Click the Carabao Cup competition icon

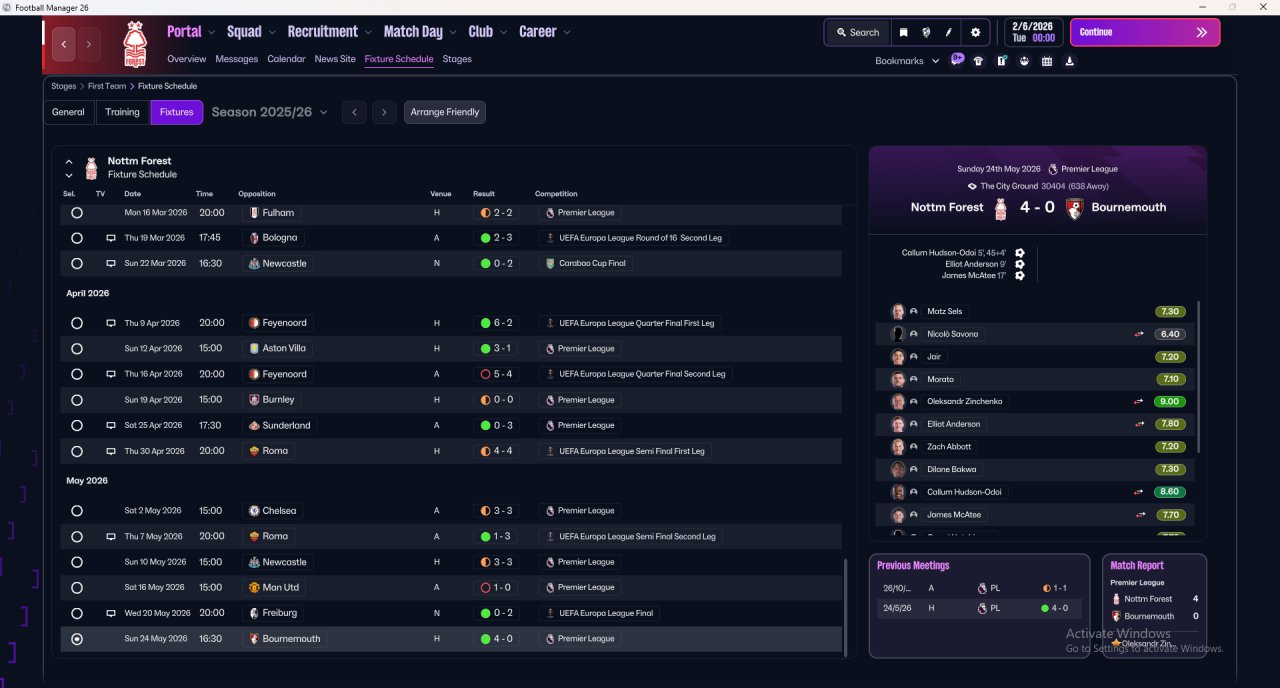[549, 264]
